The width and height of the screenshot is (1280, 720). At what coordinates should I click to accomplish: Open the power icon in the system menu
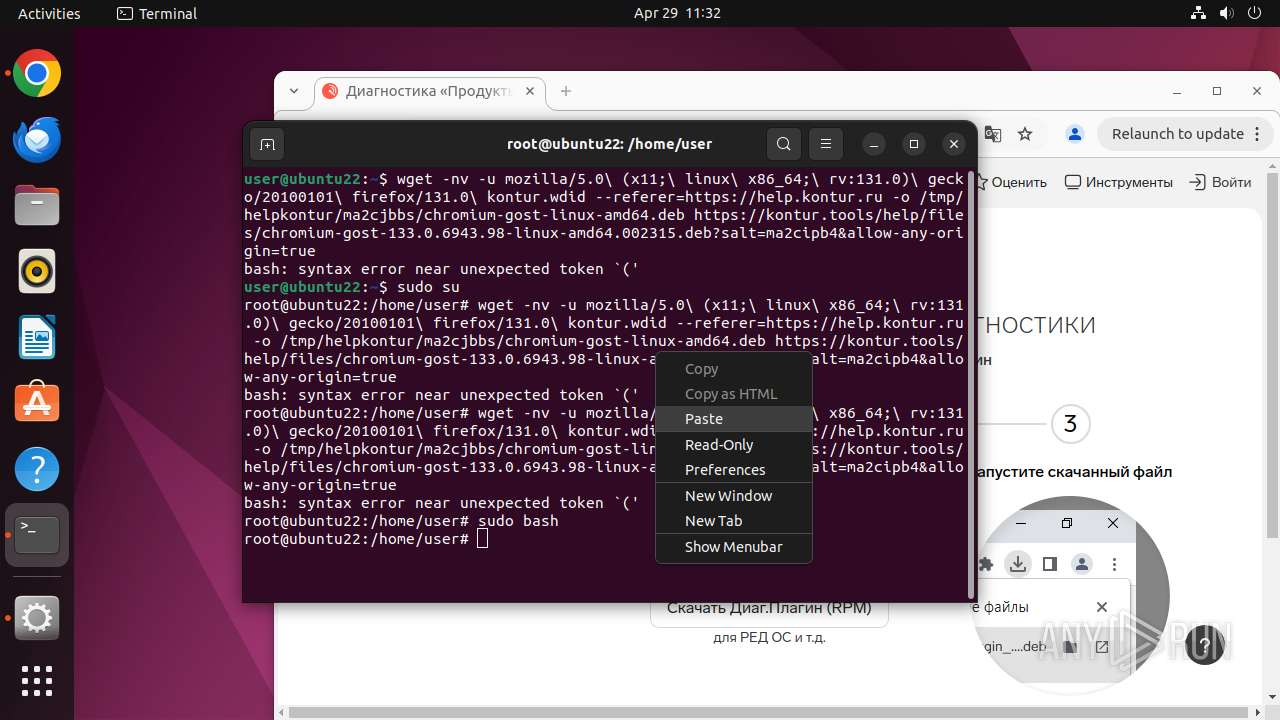[1255, 13]
